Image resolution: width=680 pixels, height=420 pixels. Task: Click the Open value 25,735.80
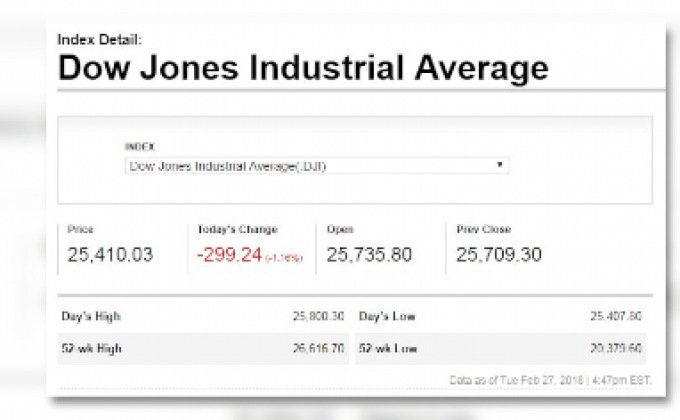click(x=369, y=255)
